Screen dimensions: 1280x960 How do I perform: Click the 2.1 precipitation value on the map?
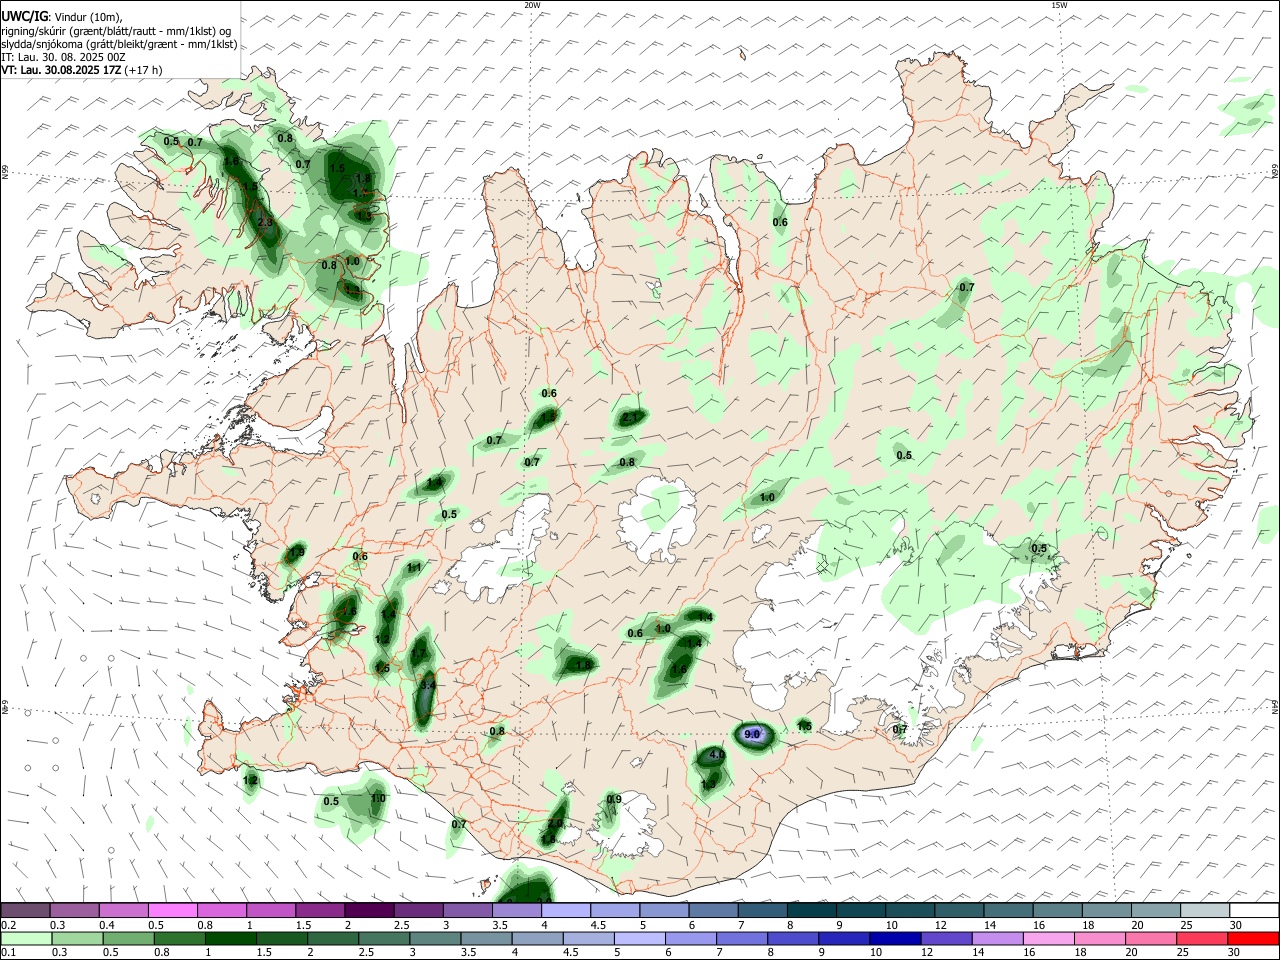coord(630,418)
